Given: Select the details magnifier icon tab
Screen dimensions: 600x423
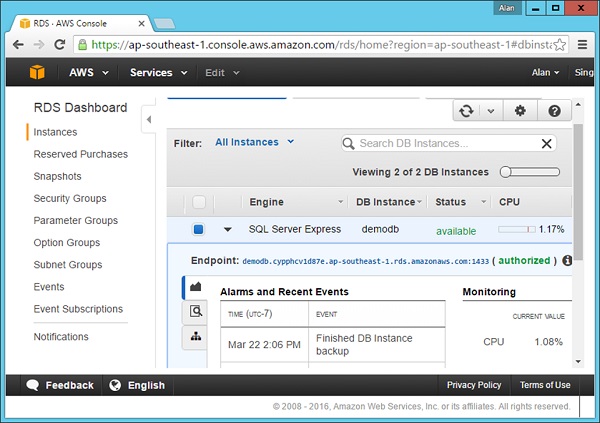Looking at the screenshot, I should click(x=194, y=312).
